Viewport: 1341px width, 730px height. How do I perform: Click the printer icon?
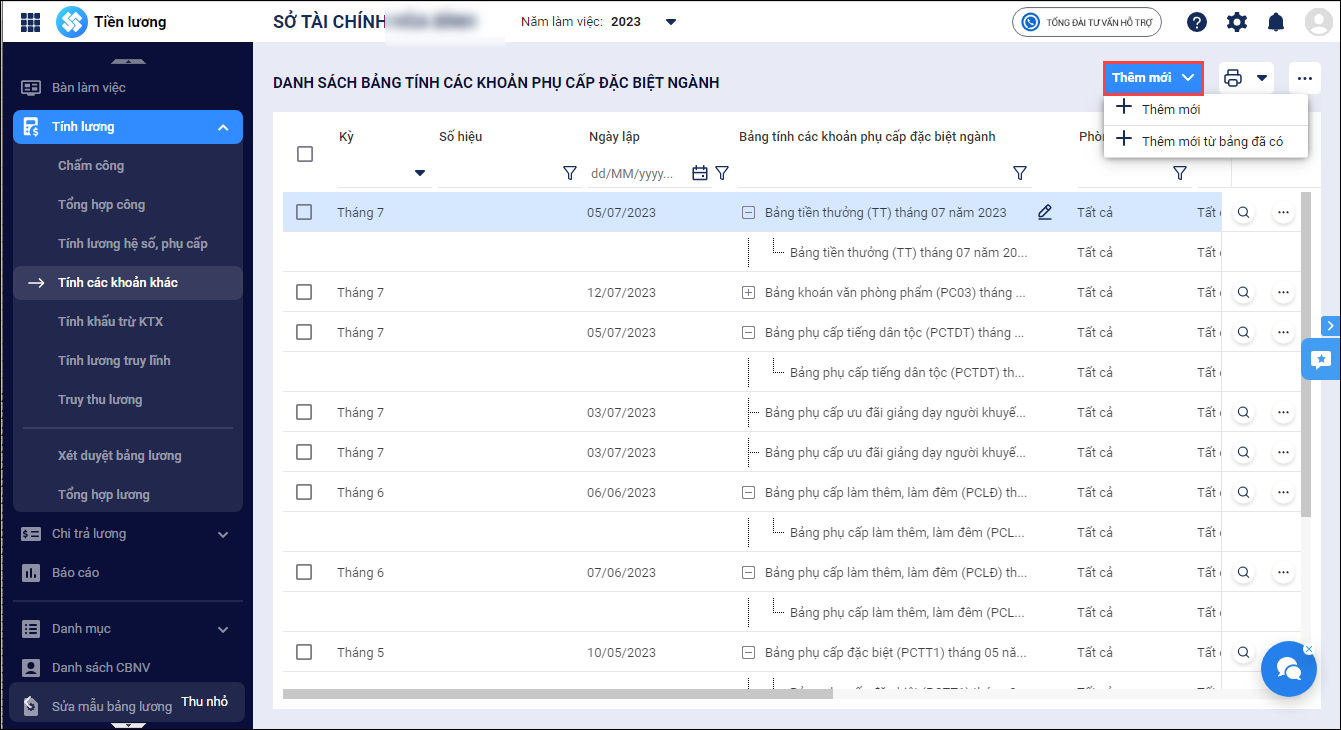tap(1233, 78)
